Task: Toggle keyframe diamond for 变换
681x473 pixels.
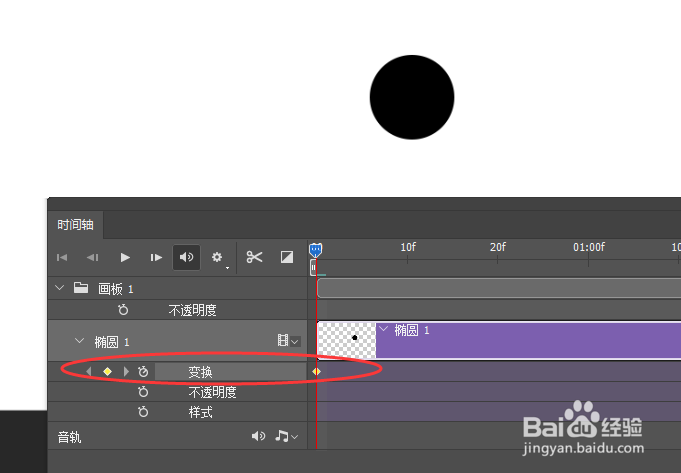Action: click(107, 371)
